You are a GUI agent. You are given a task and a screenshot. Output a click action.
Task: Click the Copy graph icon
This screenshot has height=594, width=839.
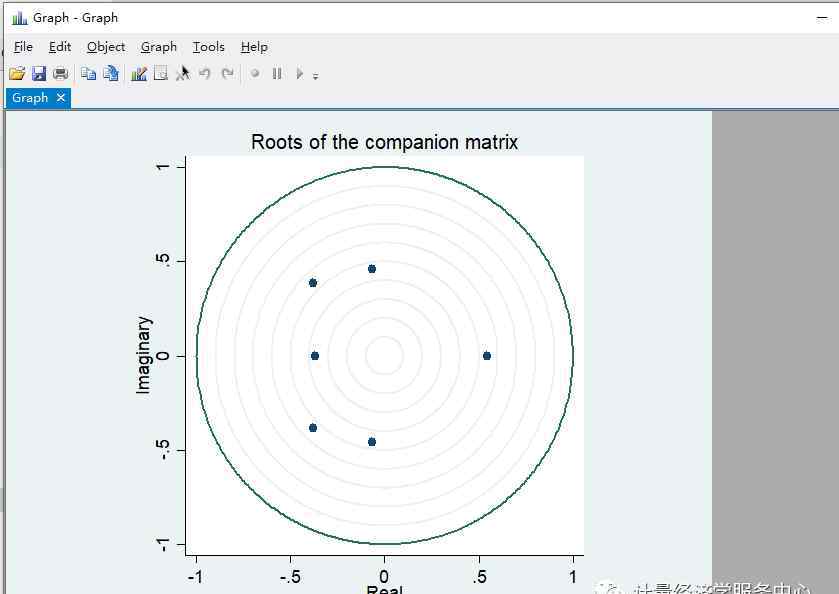coord(88,73)
